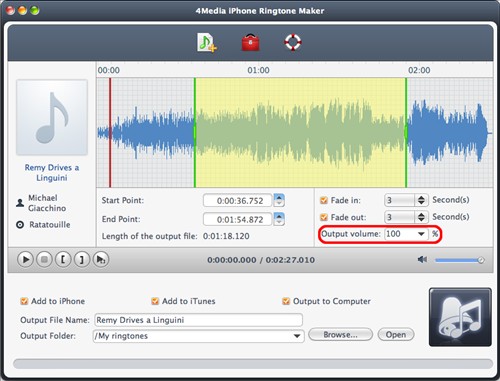Click the Browse... button

coord(340,335)
